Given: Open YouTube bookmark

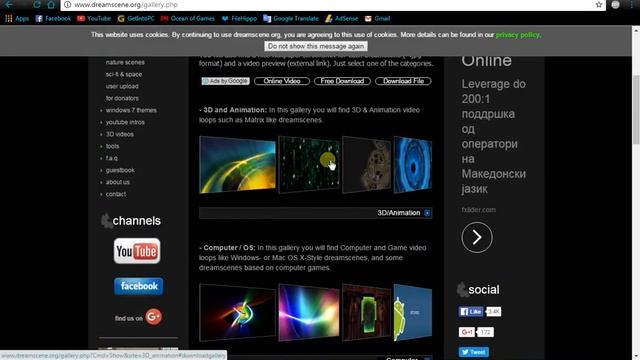Looking at the screenshot, I should tap(94, 18).
